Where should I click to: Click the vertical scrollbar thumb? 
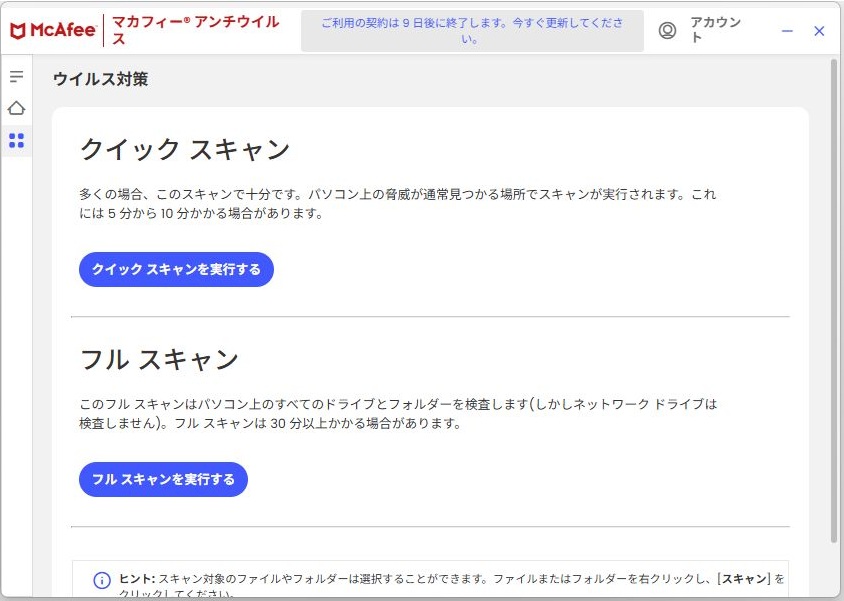pos(834,300)
